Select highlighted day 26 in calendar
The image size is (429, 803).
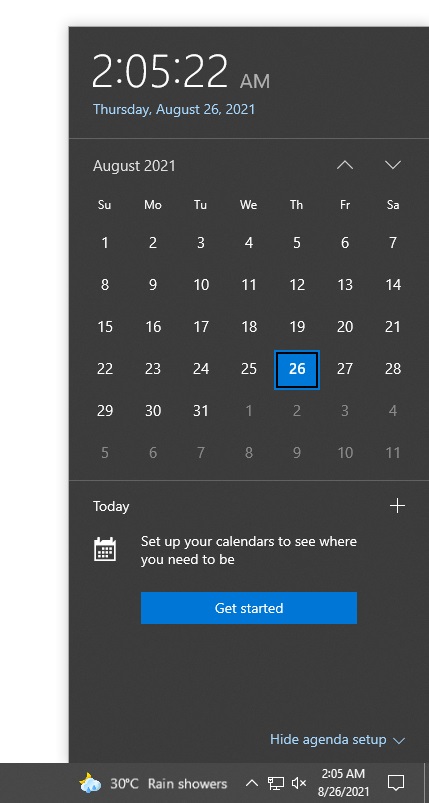click(x=297, y=369)
